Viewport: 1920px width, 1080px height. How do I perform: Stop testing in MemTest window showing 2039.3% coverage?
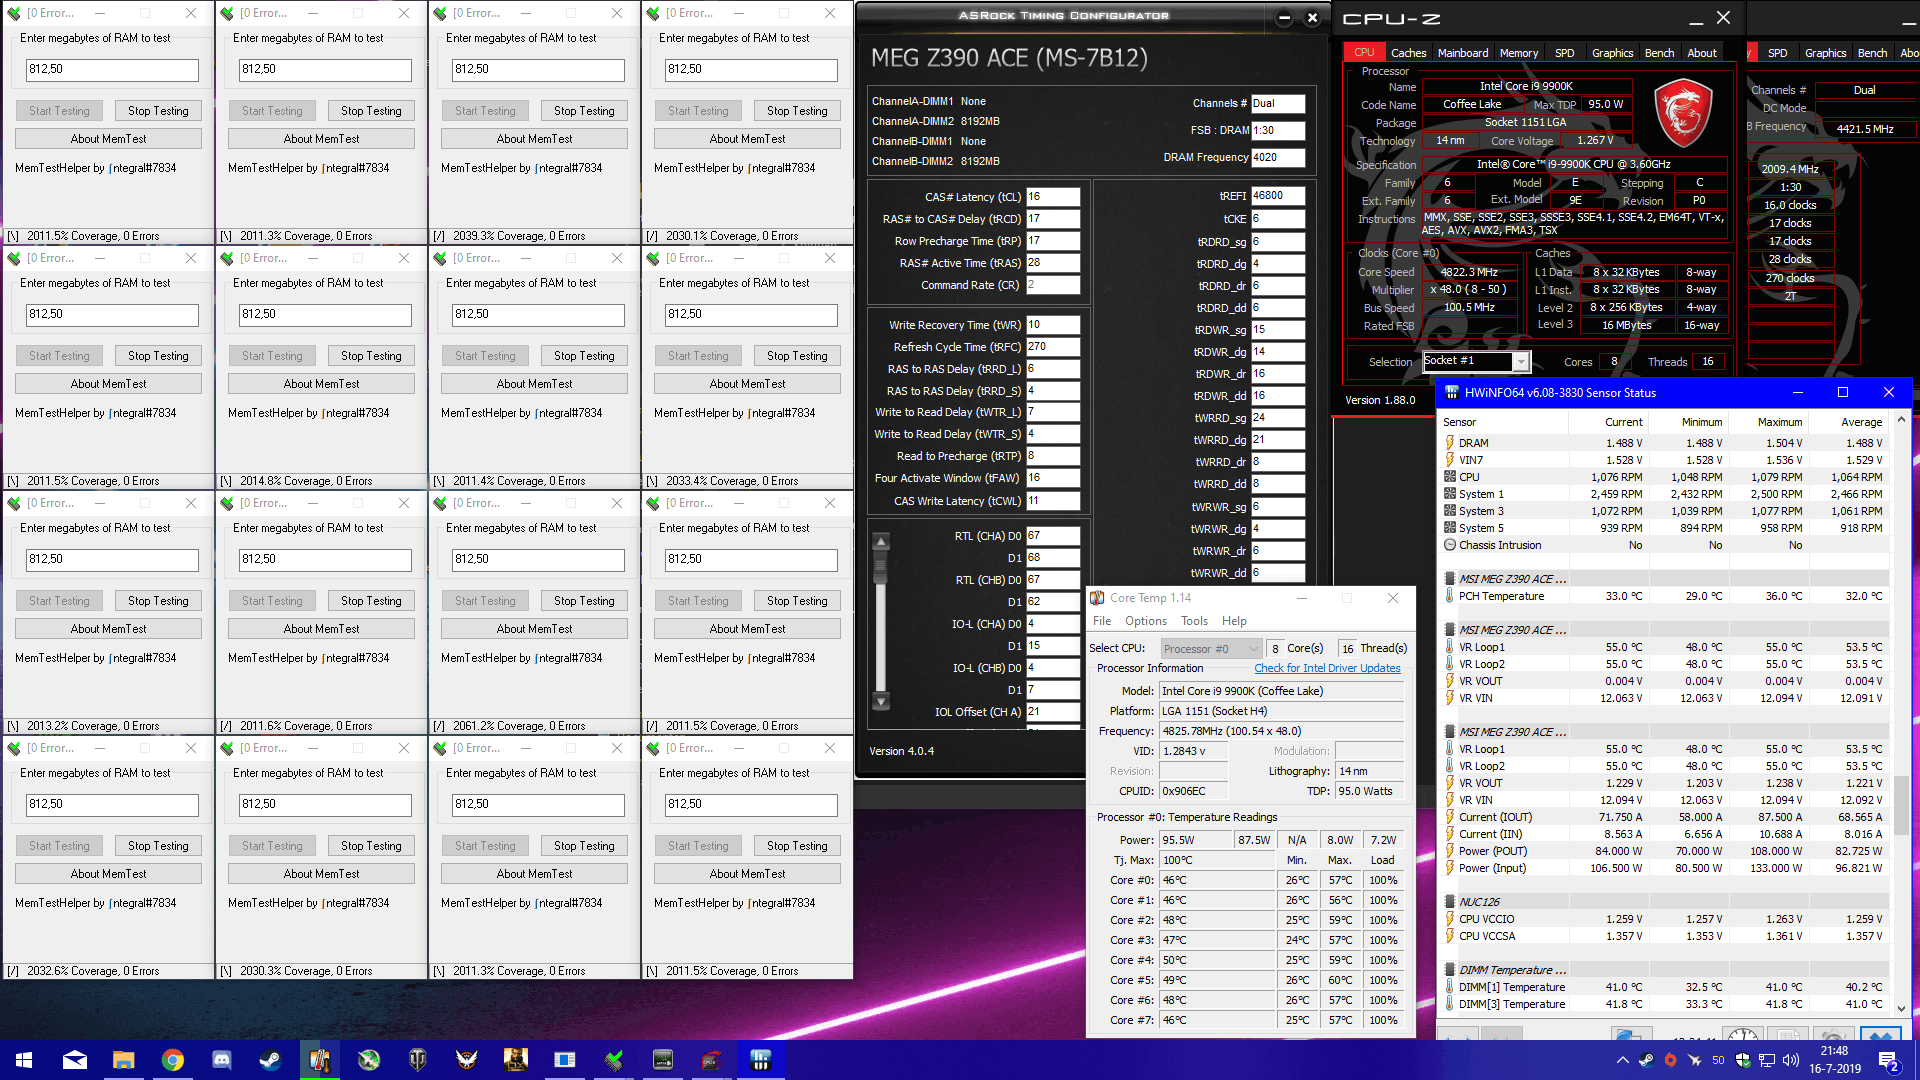[x=584, y=111]
